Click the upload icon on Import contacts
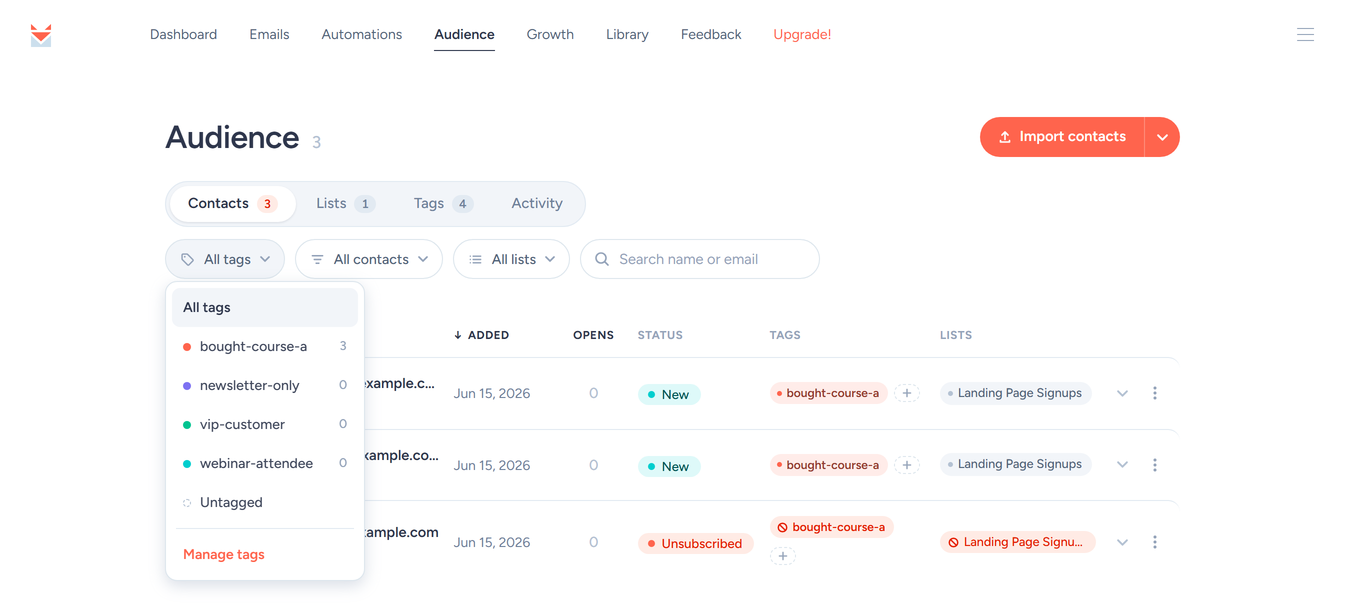 1005,137
